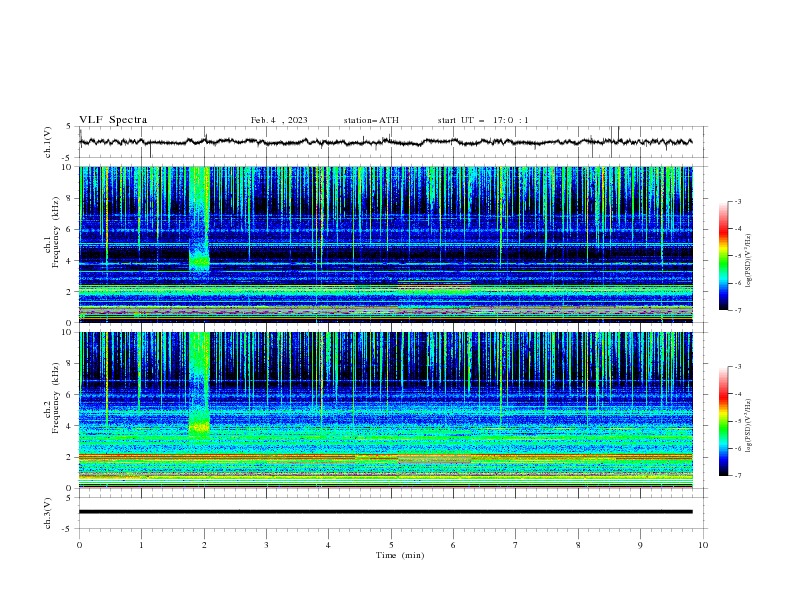792x612 pixels.
Task: Click the 'ch.3(V)' axis label
Action: point(48,513)
